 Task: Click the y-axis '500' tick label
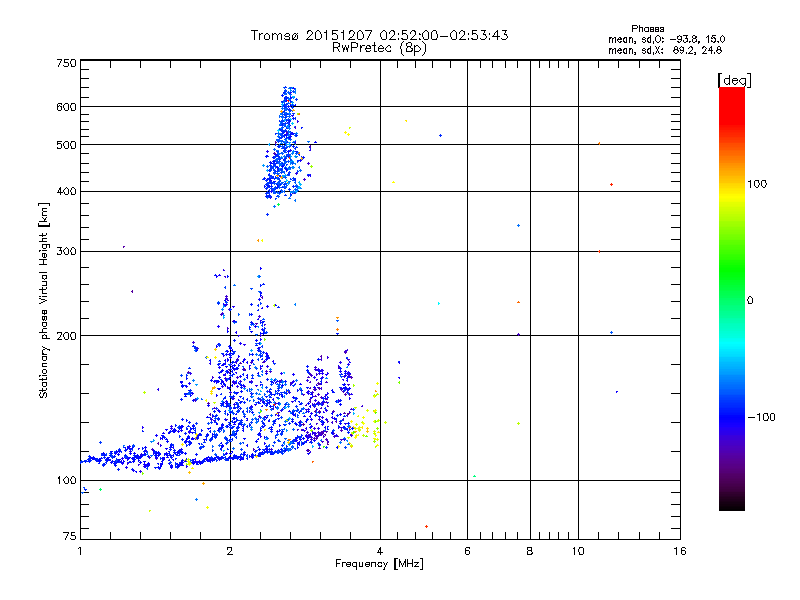(x=66, y=145)
